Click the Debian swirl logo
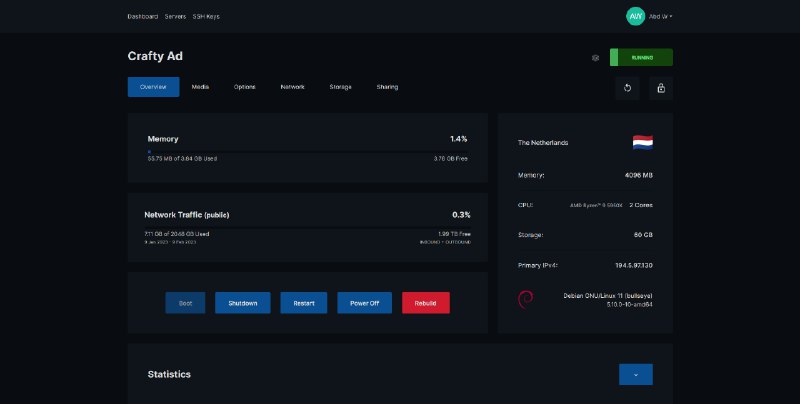This screenshot has width=800, height=404. coord(526,299)
